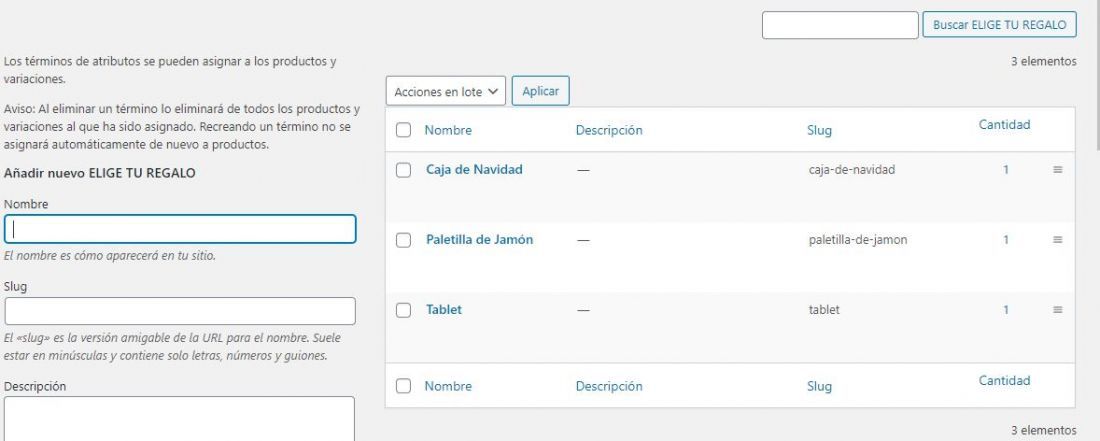Tick the Caja de Navidad checkbox

click(x=403, y=170)
